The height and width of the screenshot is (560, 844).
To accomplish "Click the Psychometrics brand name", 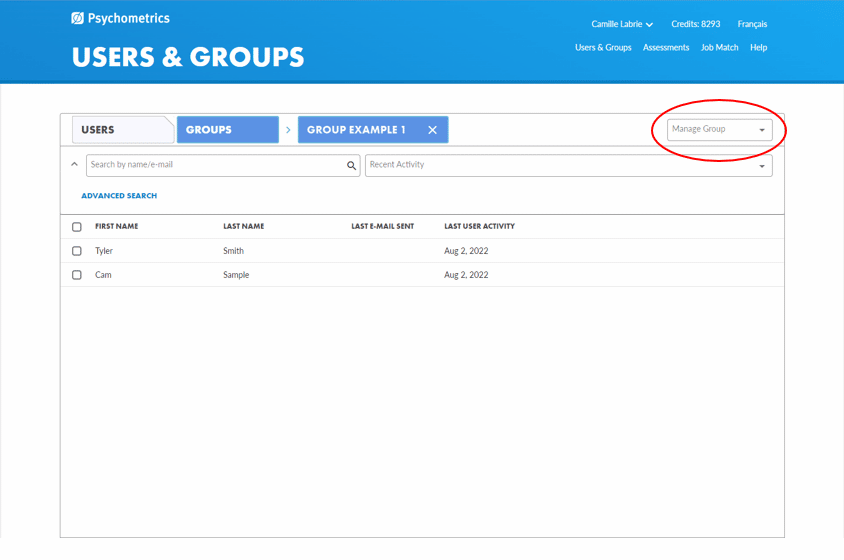I will (x=129, y=18).
